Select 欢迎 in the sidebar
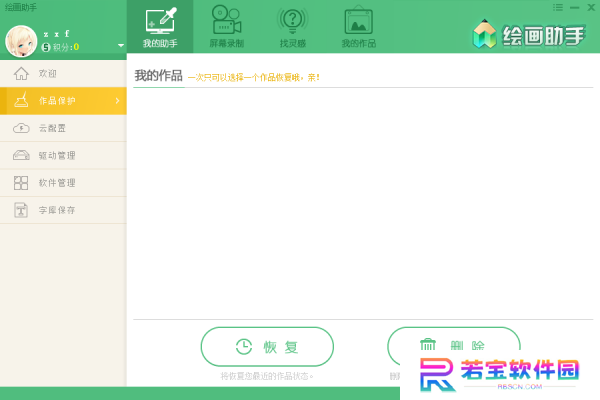 [63, 73]
